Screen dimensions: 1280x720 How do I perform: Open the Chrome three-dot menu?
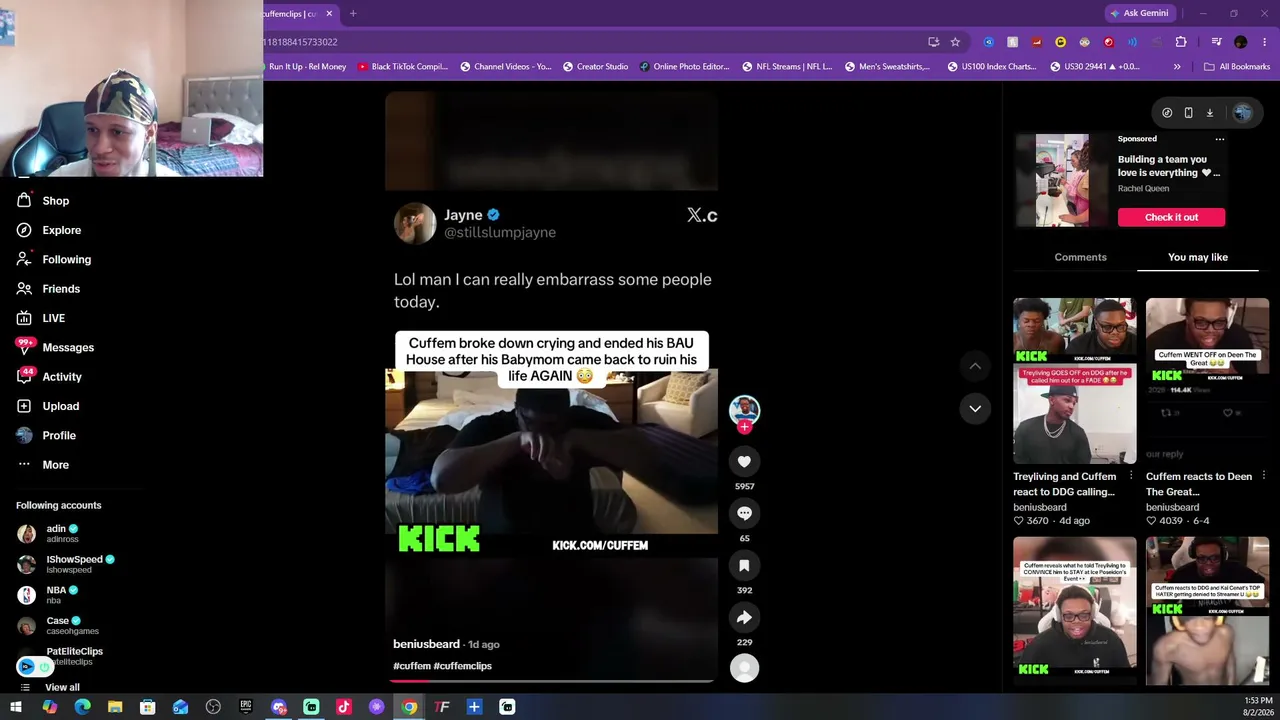tap(1265, 42)
